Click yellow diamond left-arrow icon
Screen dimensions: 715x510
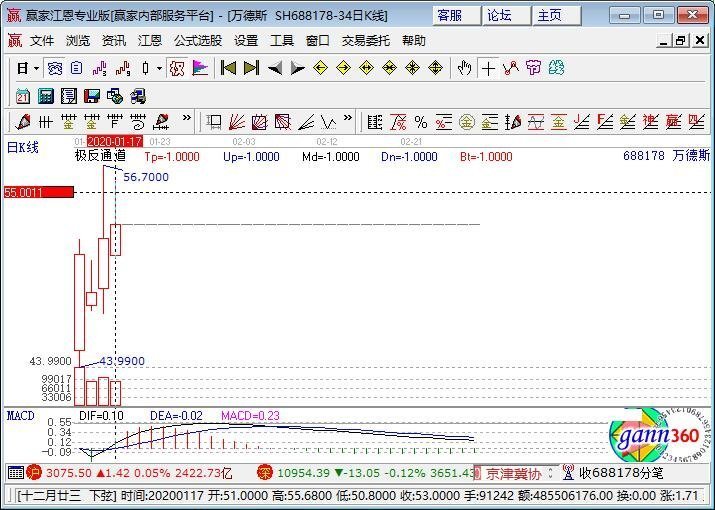click(x=321, y=68)
